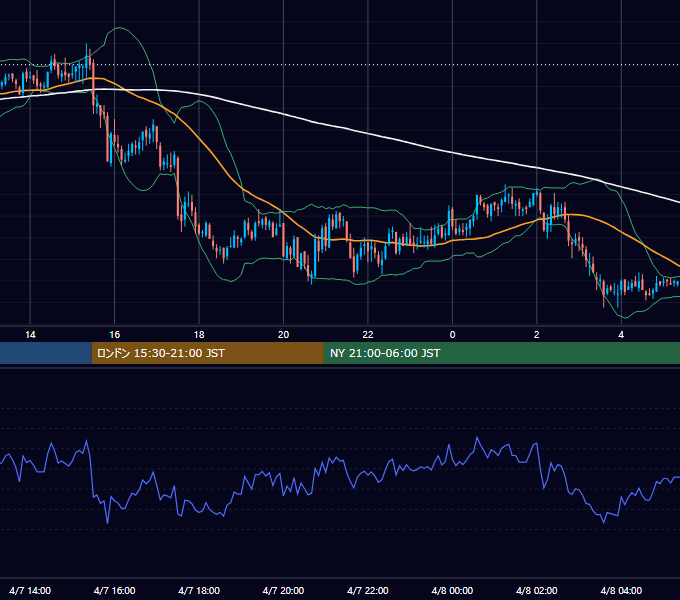This screenshot has width=680, height=600.
Task: Click the 4/8 04:00 date label
Action: tap(621, 590)
